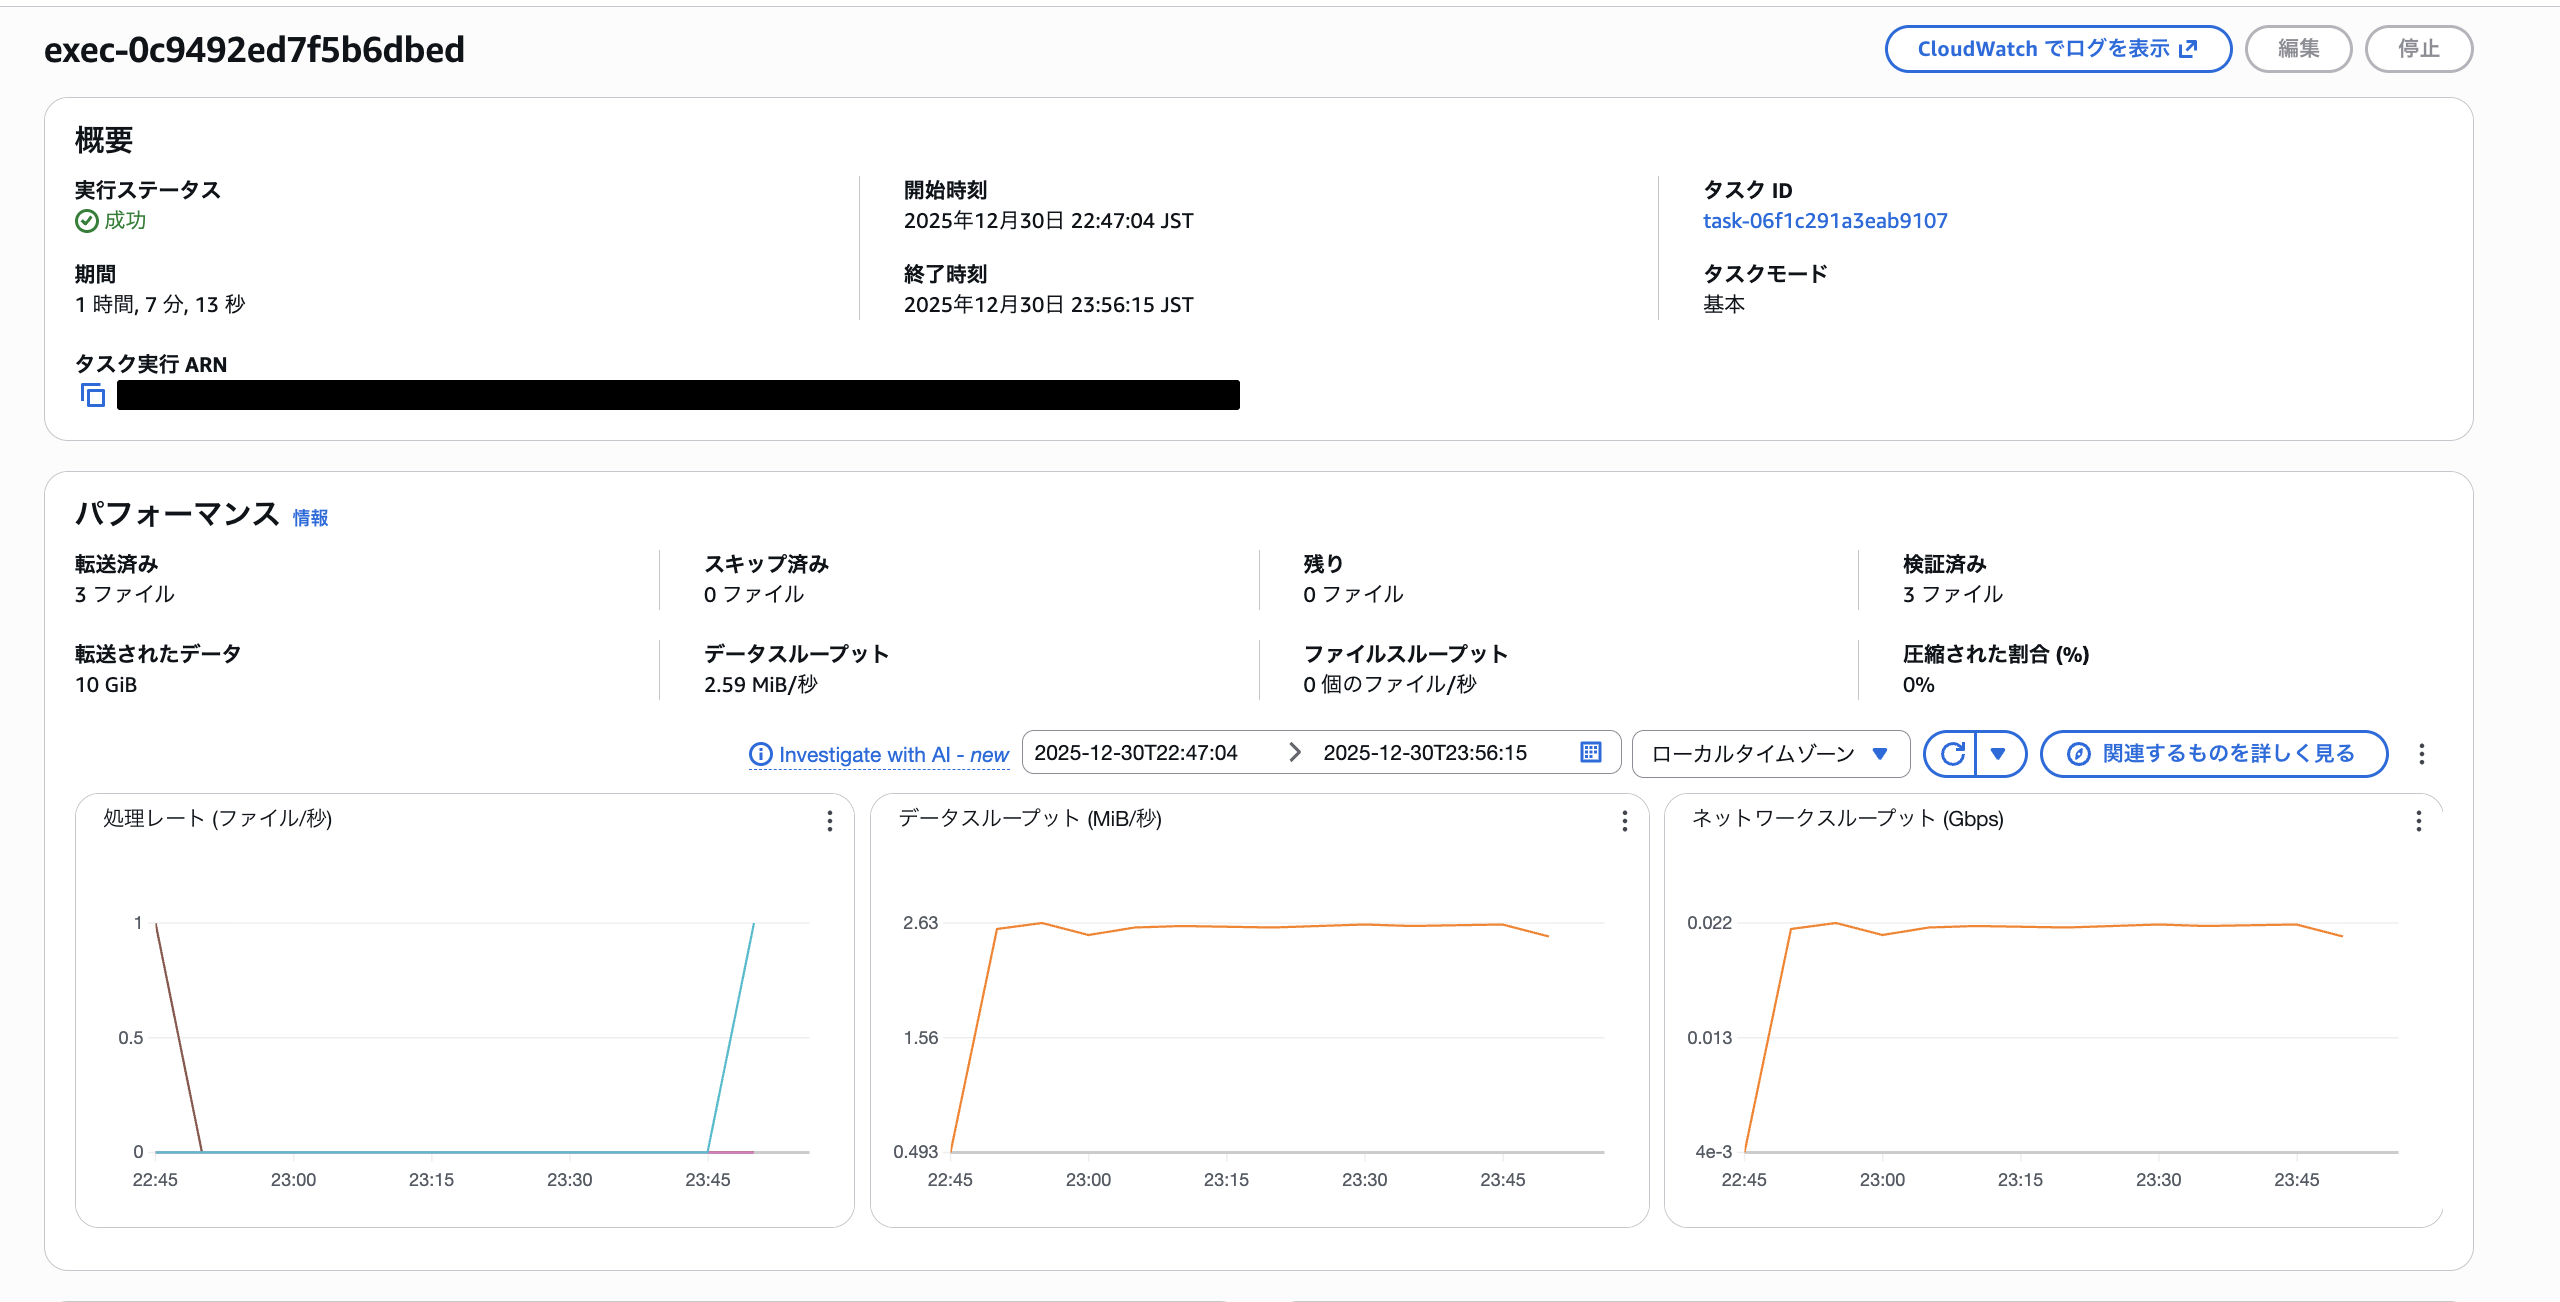The width and height of the screenshot is (2560, 1302).
Task: Open the performance section overflow menu
Action: 2422,754
